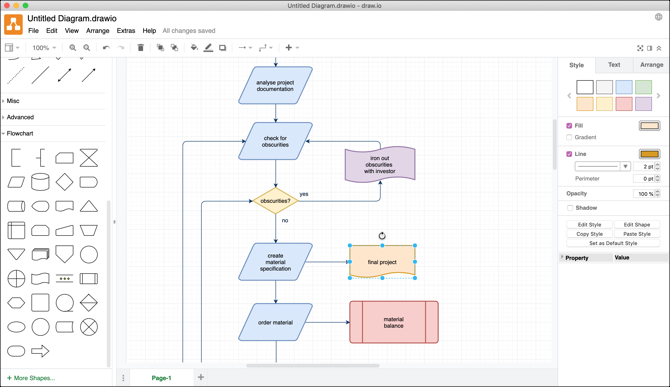Screen dimensions: 670x387
Task: Open the zoom 100% dropdown
Action: [x=44, y=48]
